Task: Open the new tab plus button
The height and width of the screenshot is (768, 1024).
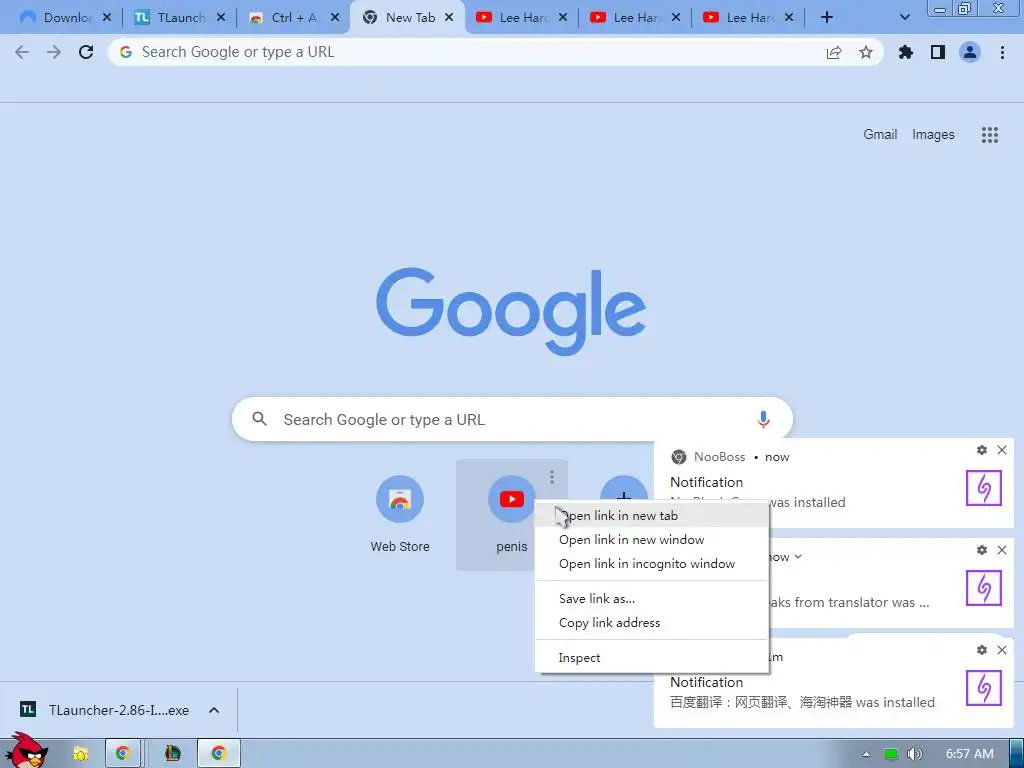Action: 827,18
